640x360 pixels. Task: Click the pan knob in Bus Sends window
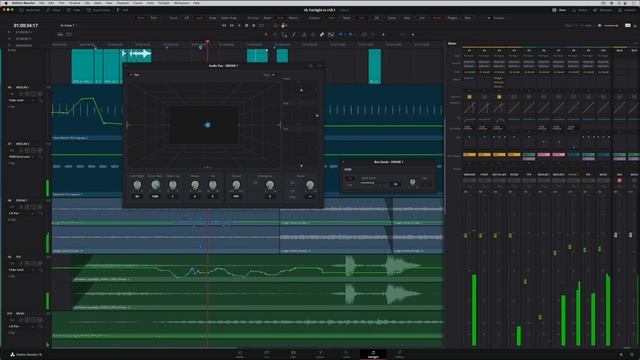[x=412, y=182]
